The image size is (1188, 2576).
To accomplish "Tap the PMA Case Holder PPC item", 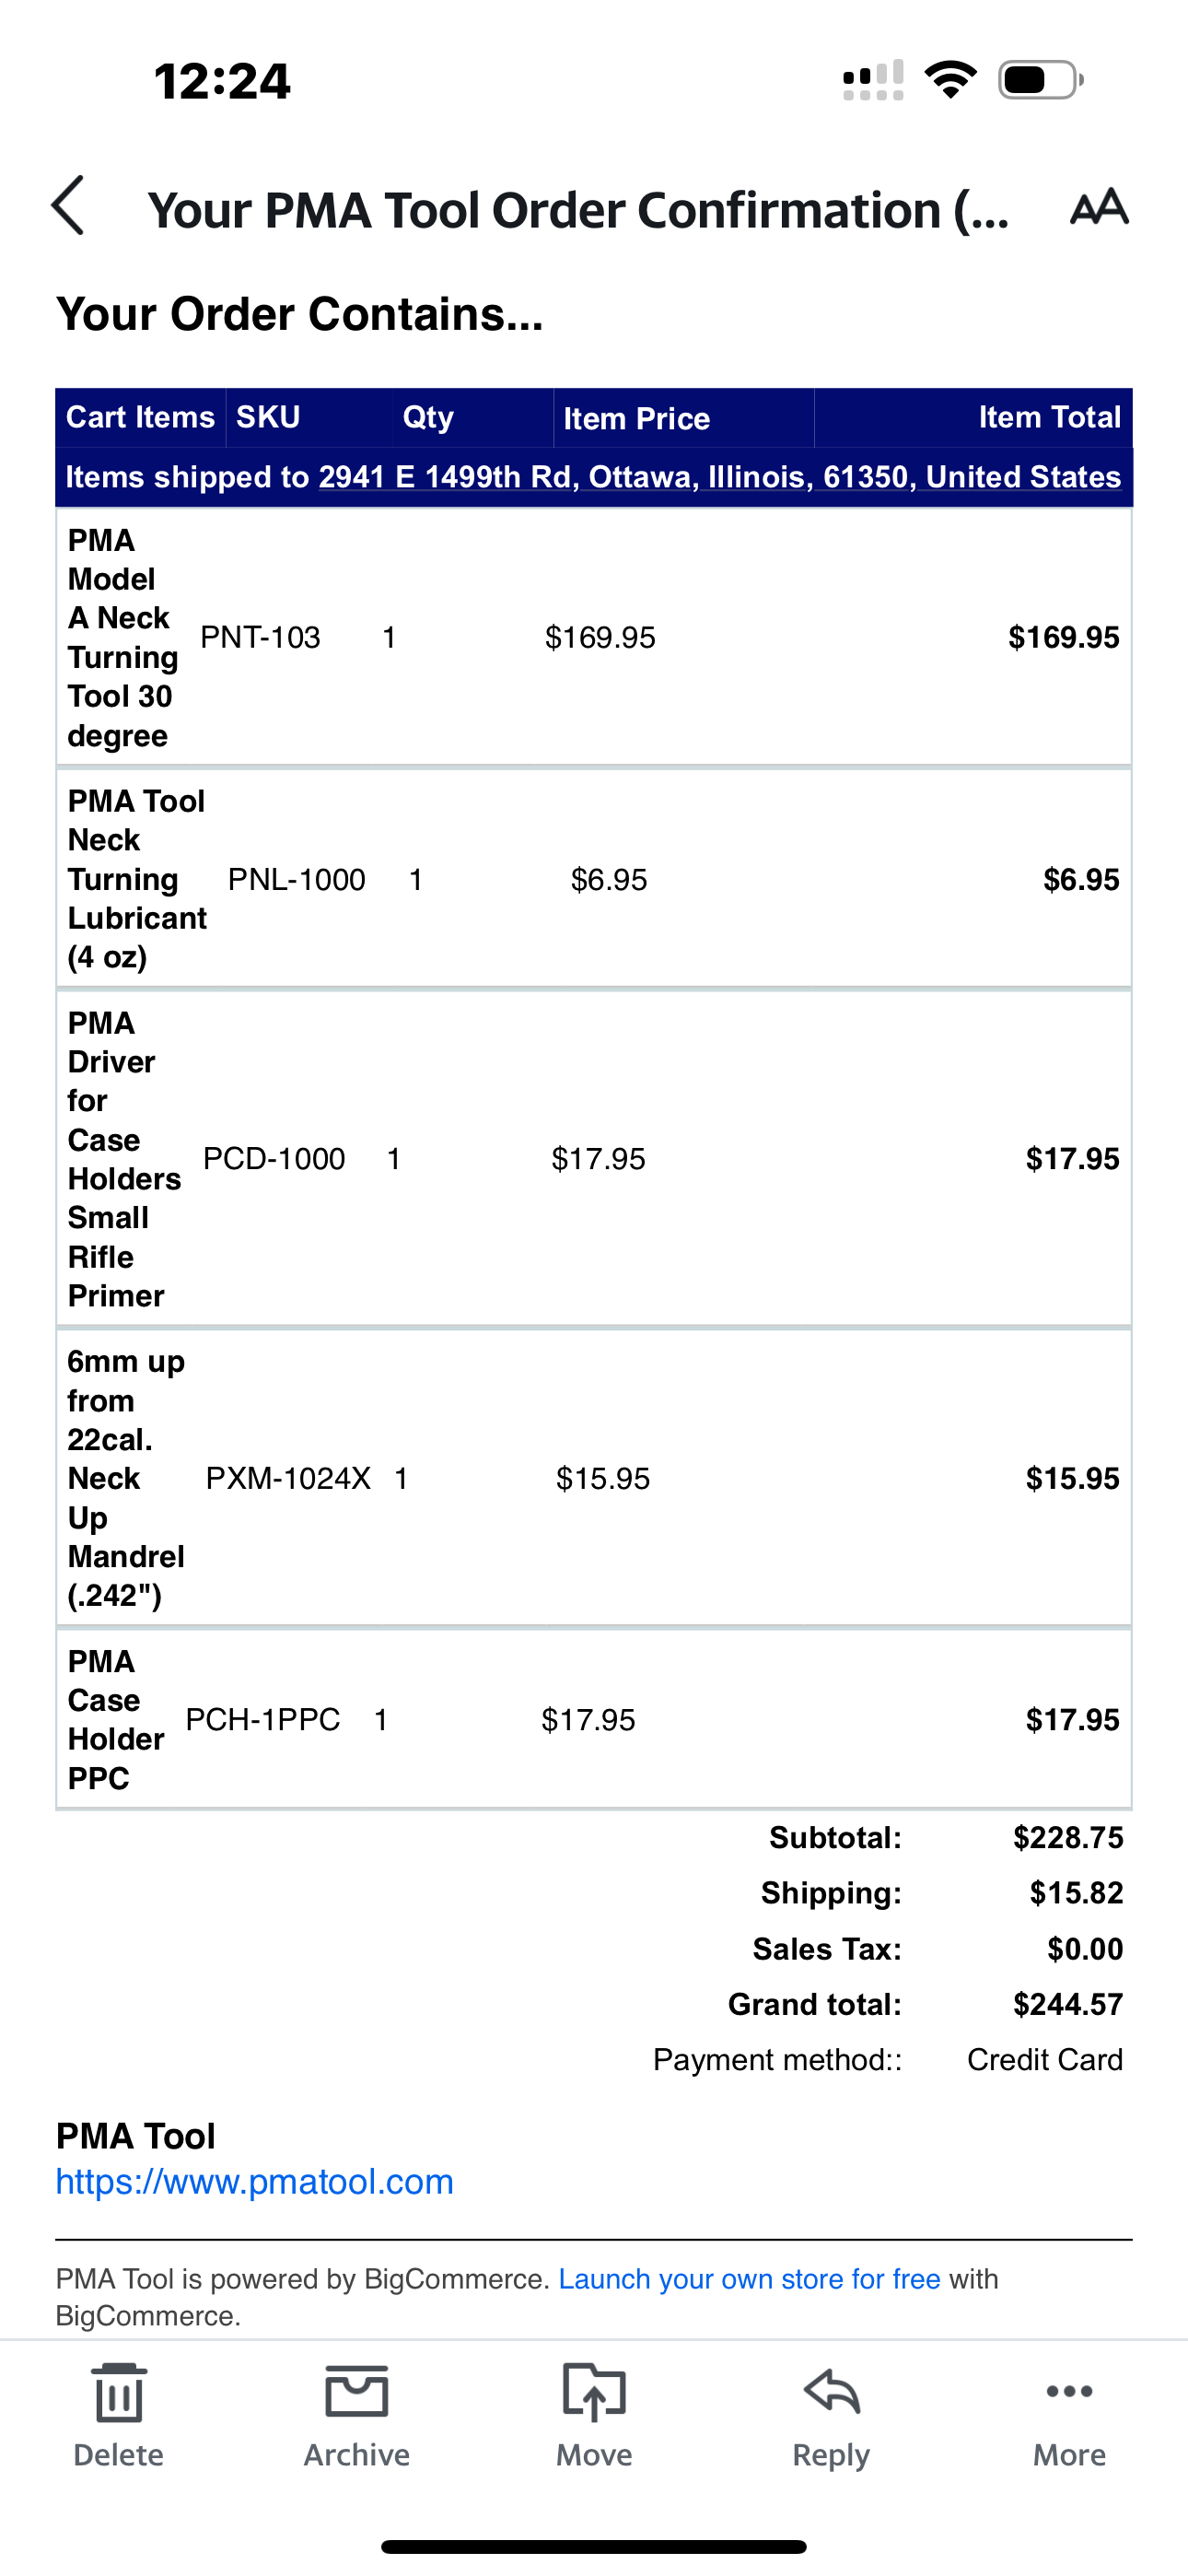I will (115, 1720).
